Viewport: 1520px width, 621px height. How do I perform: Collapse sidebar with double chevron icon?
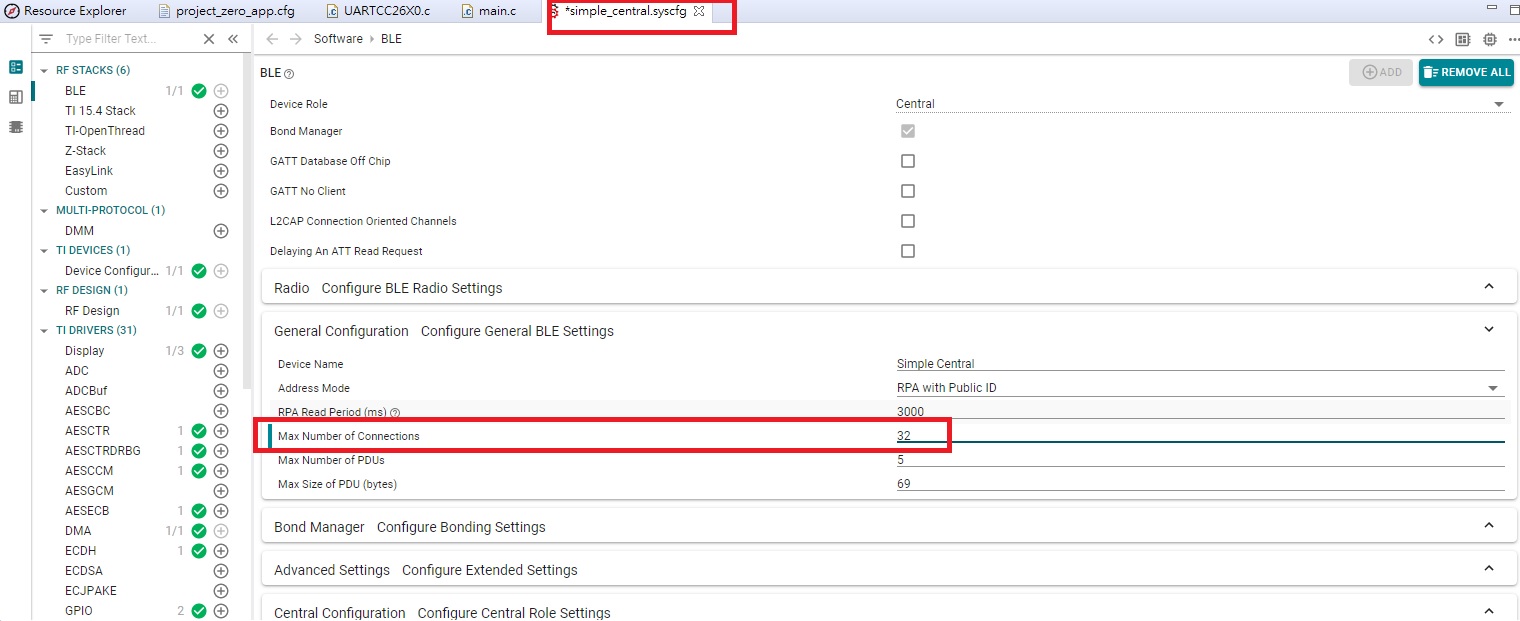tap(233, 39)
